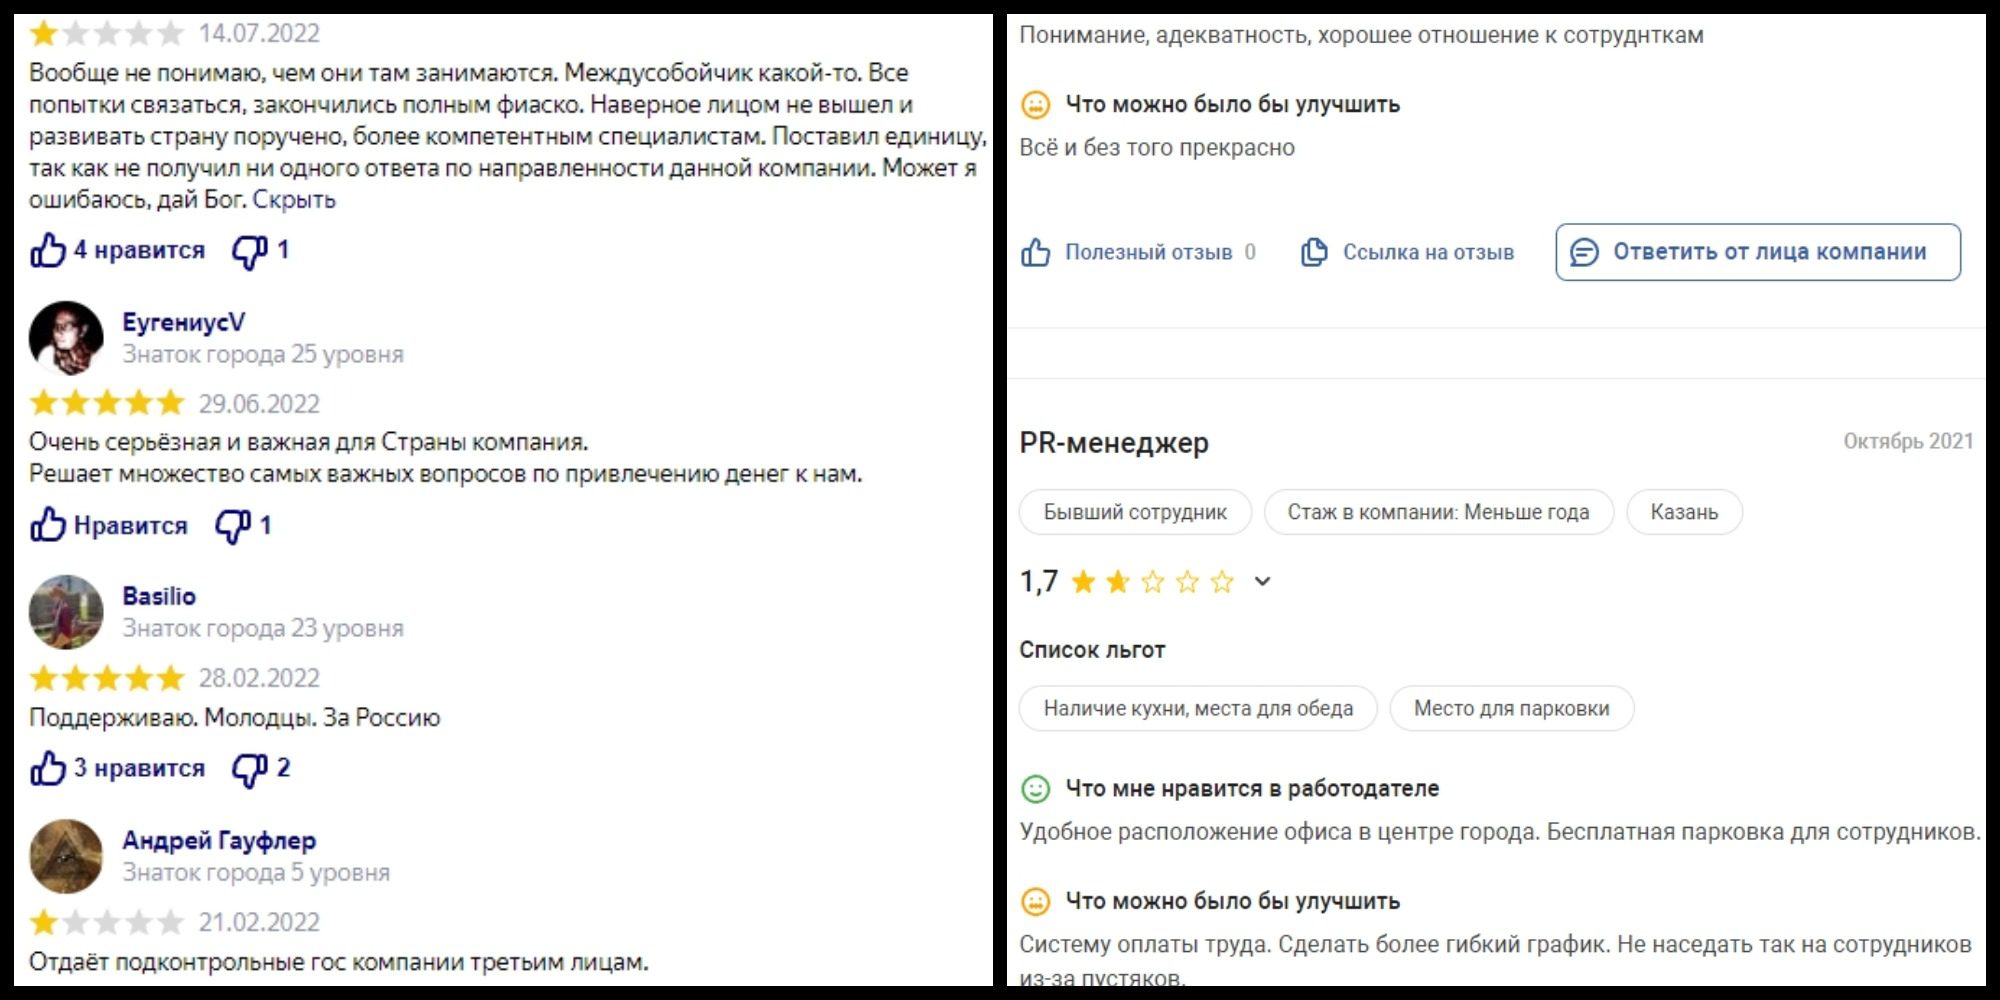Click the copy icon beside Ссылка на отзыв
Image resolution: width=2000 pixels, height=1000 pixels.
1314,252
